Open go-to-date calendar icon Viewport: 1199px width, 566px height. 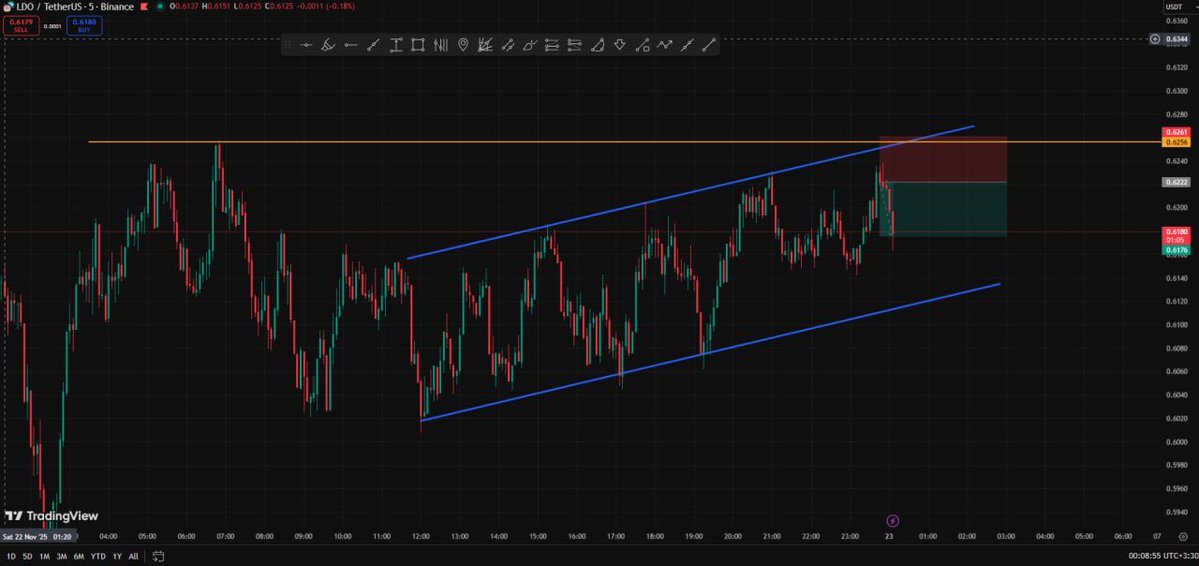[158, 556]
